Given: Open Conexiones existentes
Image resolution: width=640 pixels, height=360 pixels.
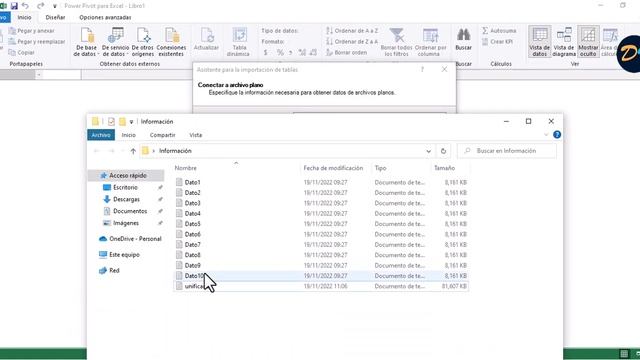Looking at the screenshot, I should 171,42.
